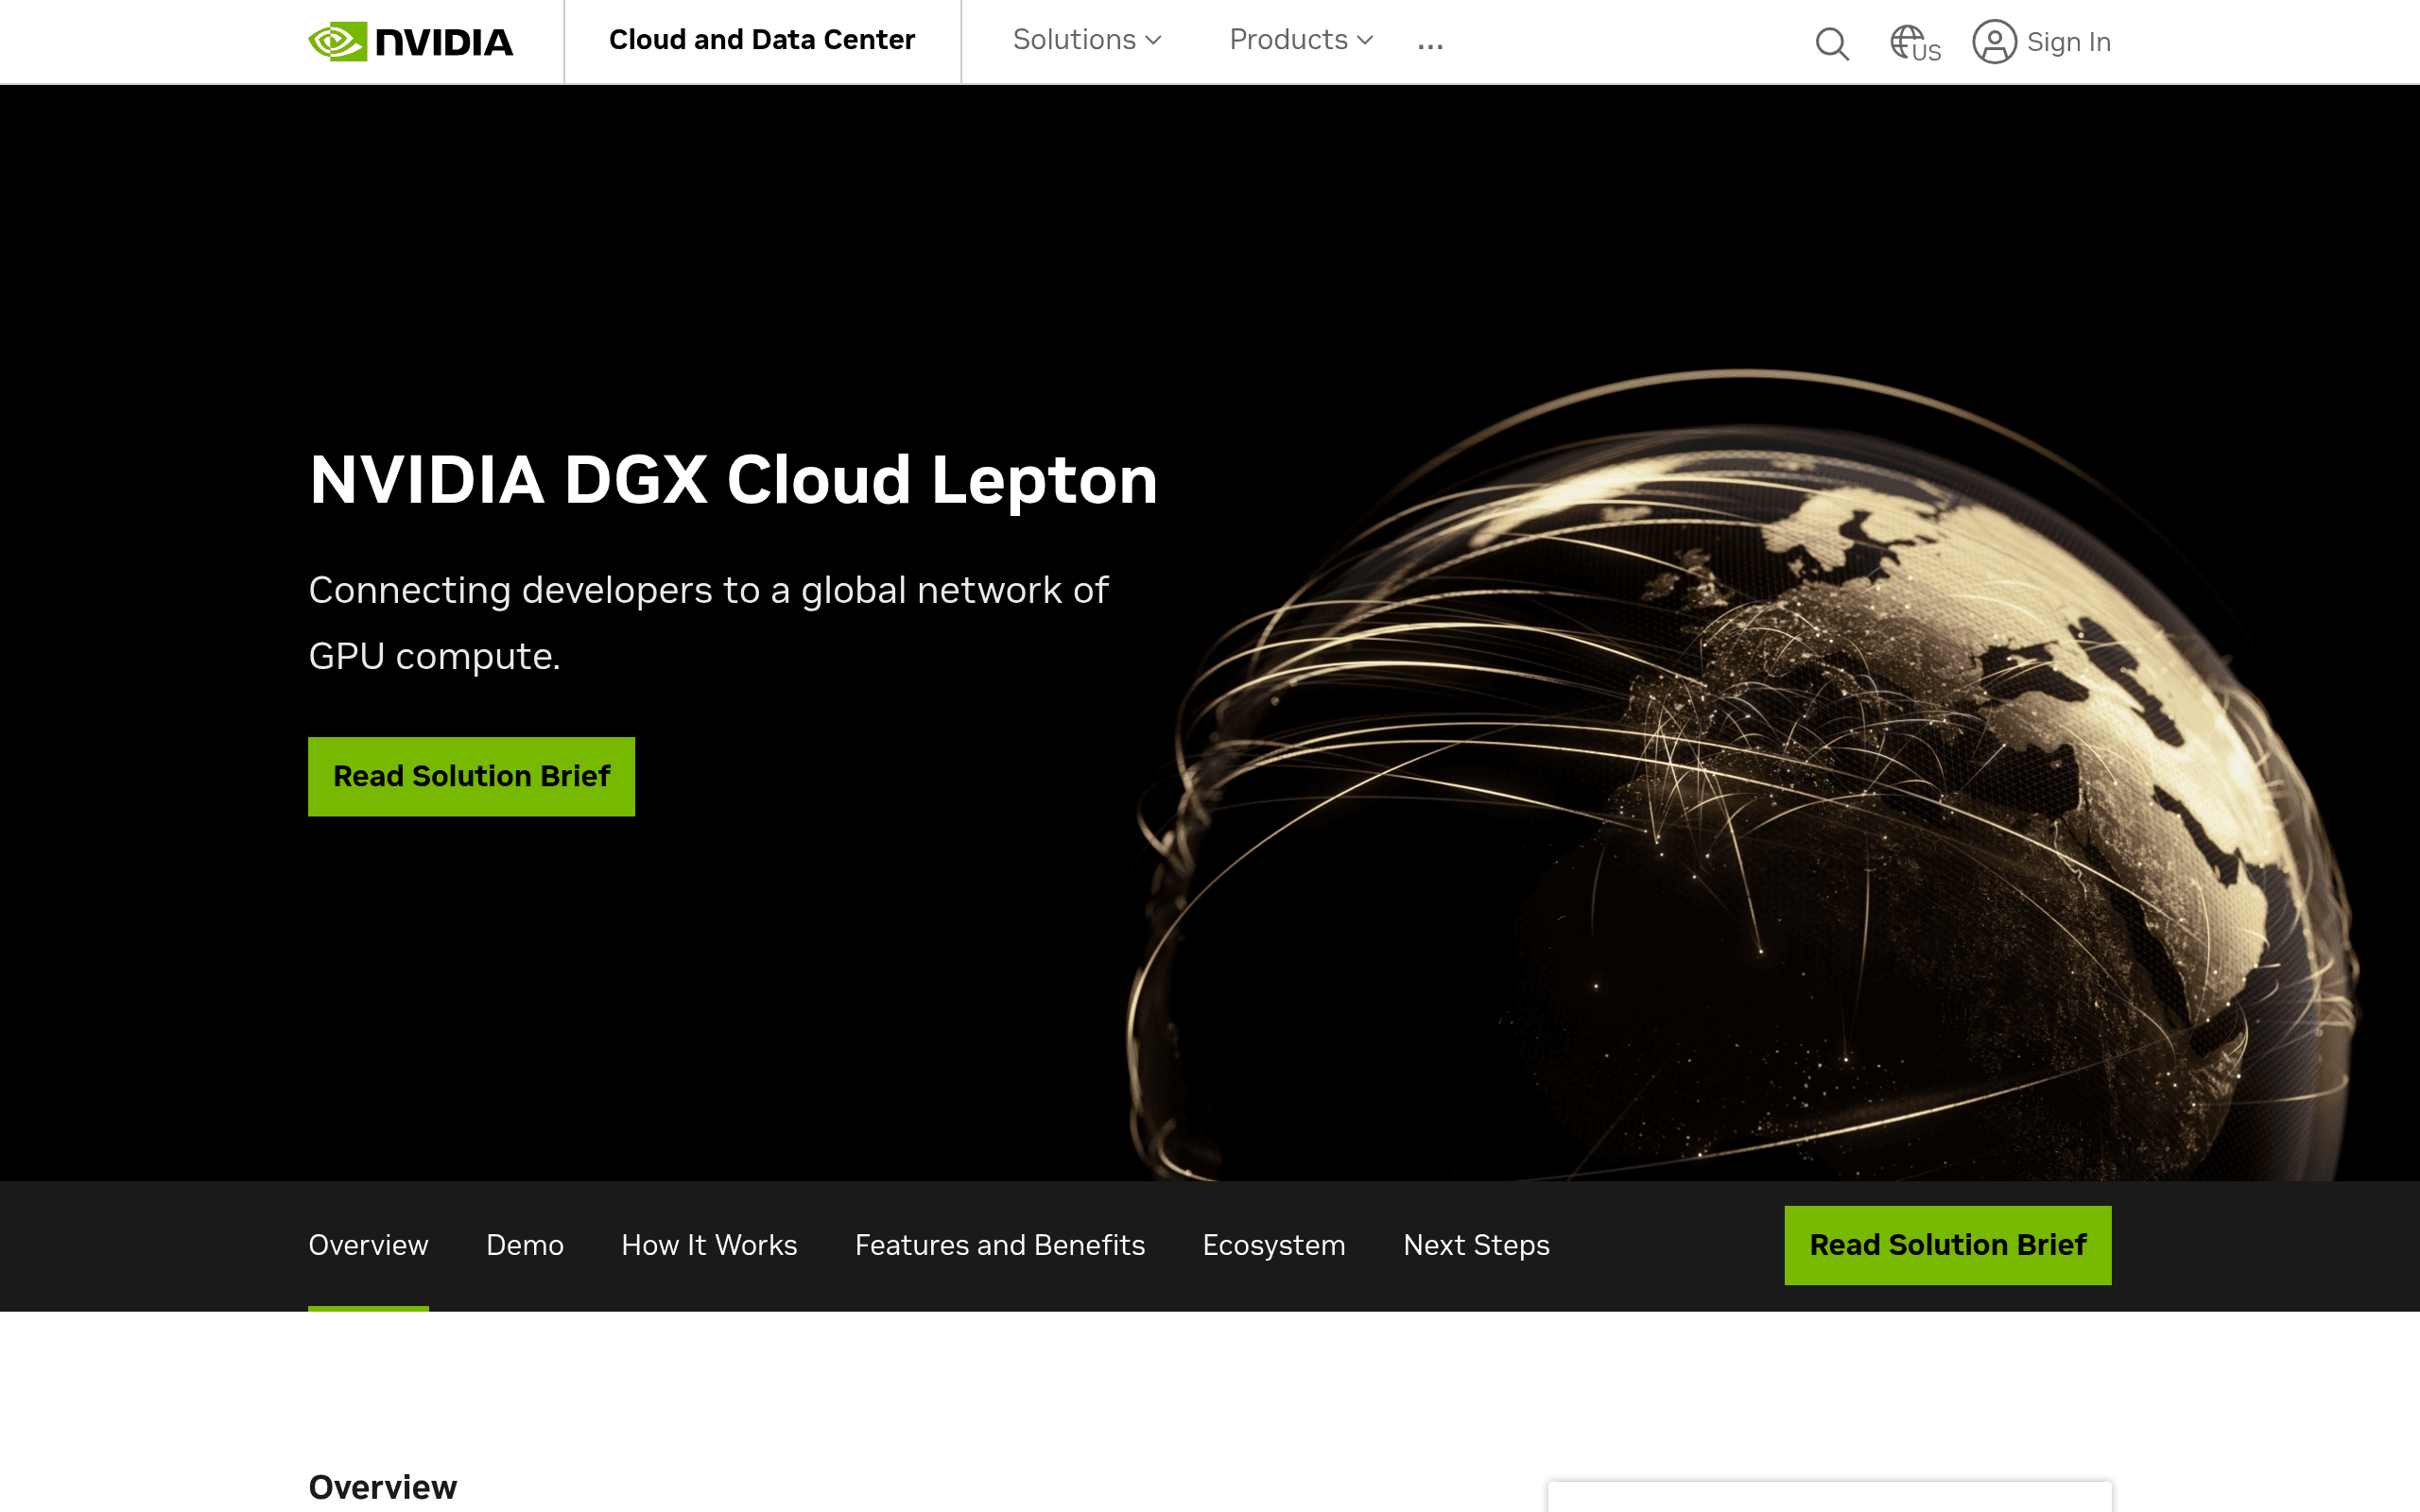Open the three-dot more menu
The width and height of the screenshot is (2420, 1512).
(x=1430, y=45)
